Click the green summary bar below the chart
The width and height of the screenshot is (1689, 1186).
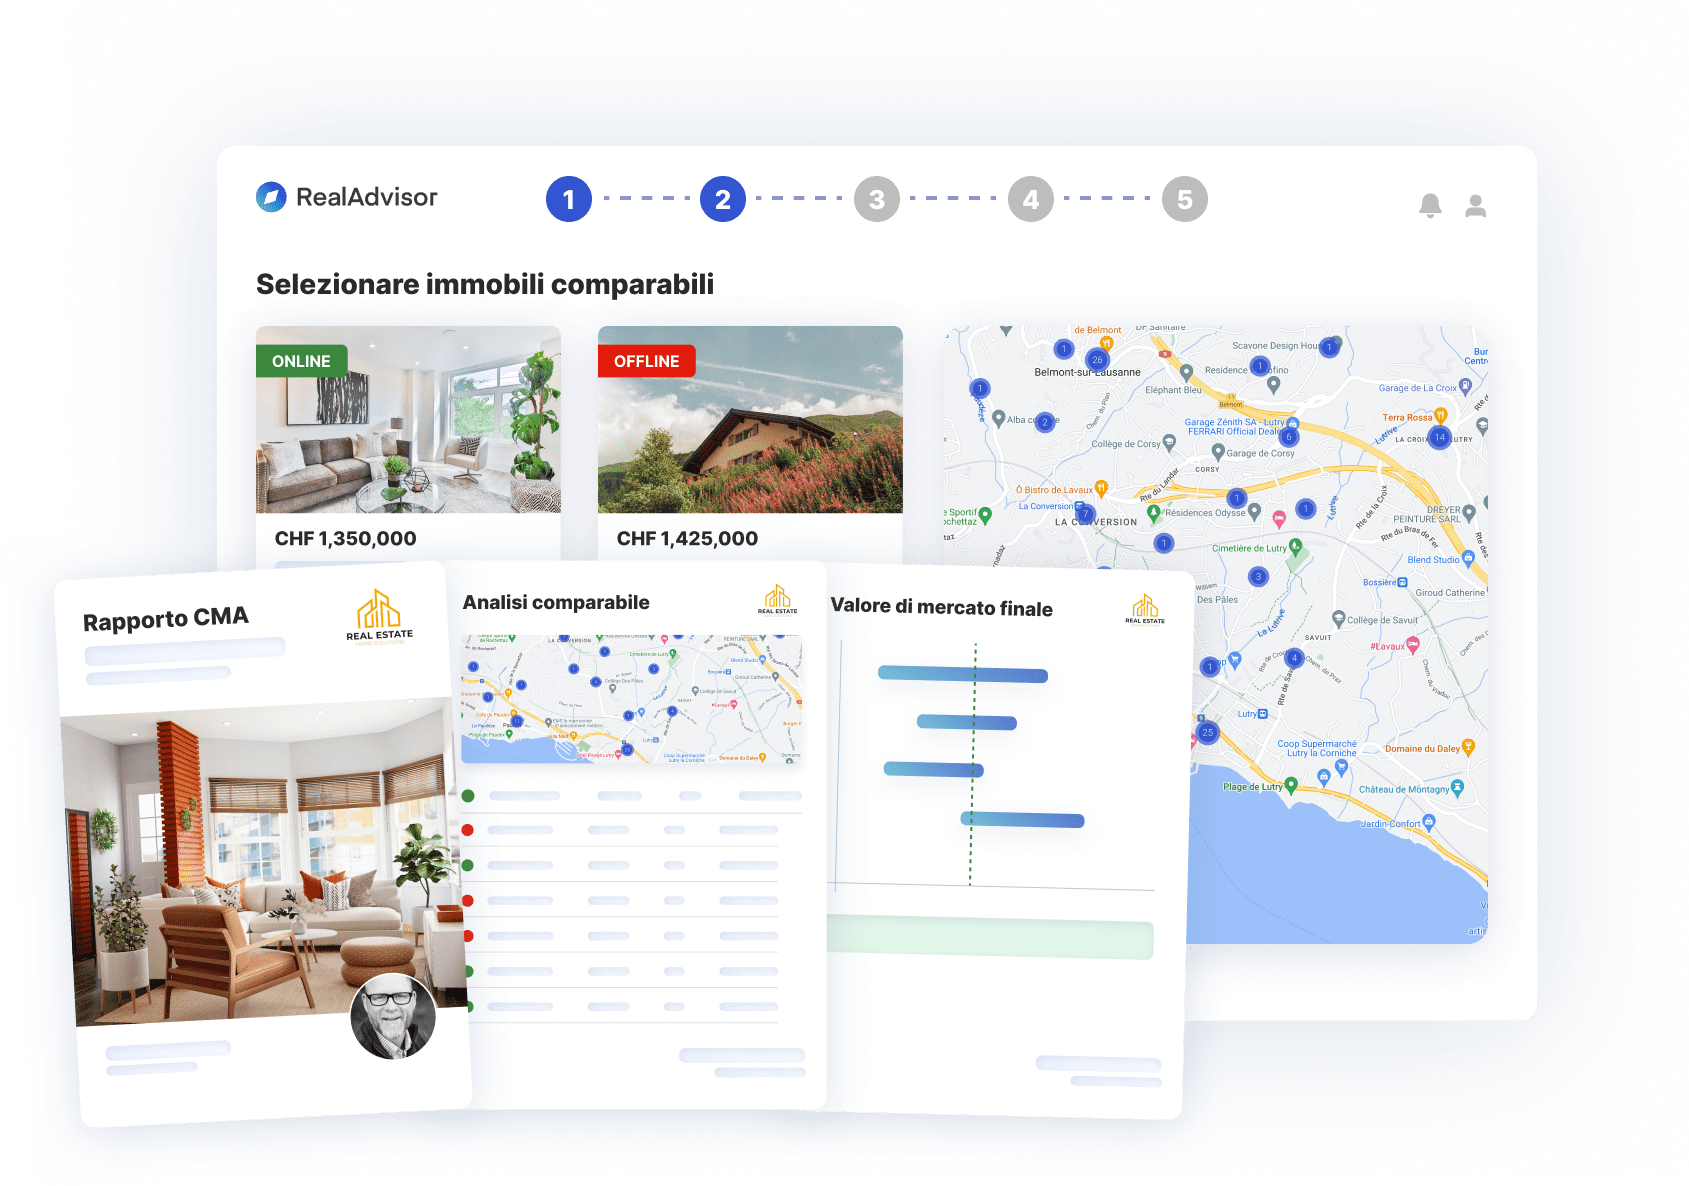point(991,937)
